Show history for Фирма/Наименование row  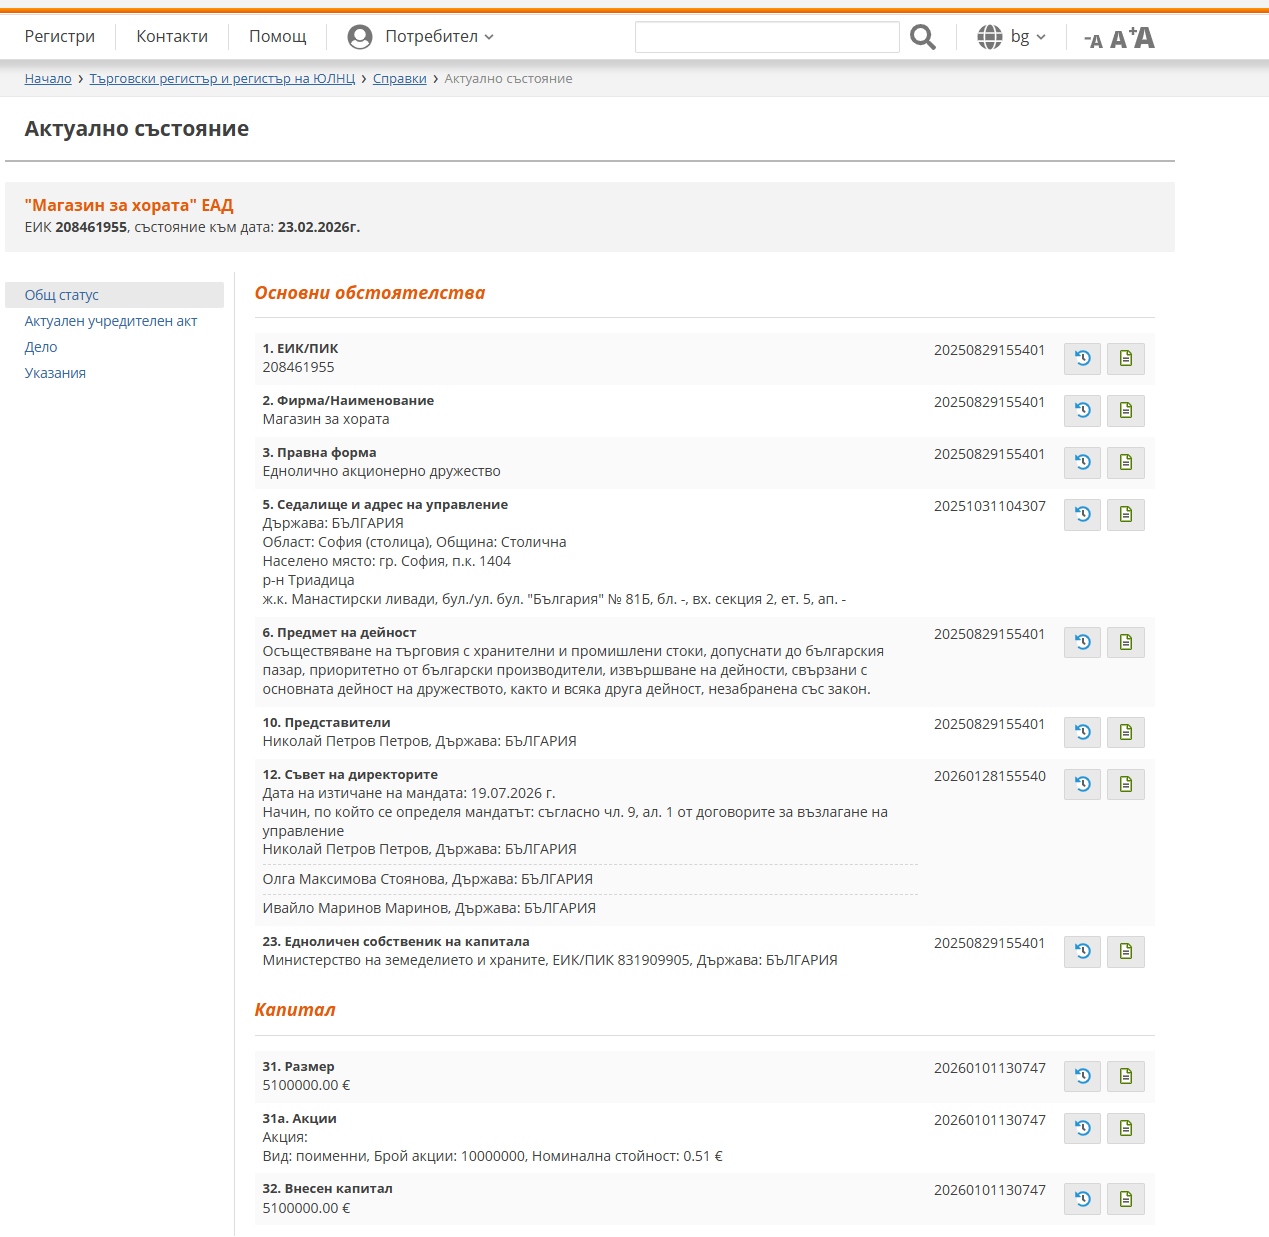[1082, 411]
